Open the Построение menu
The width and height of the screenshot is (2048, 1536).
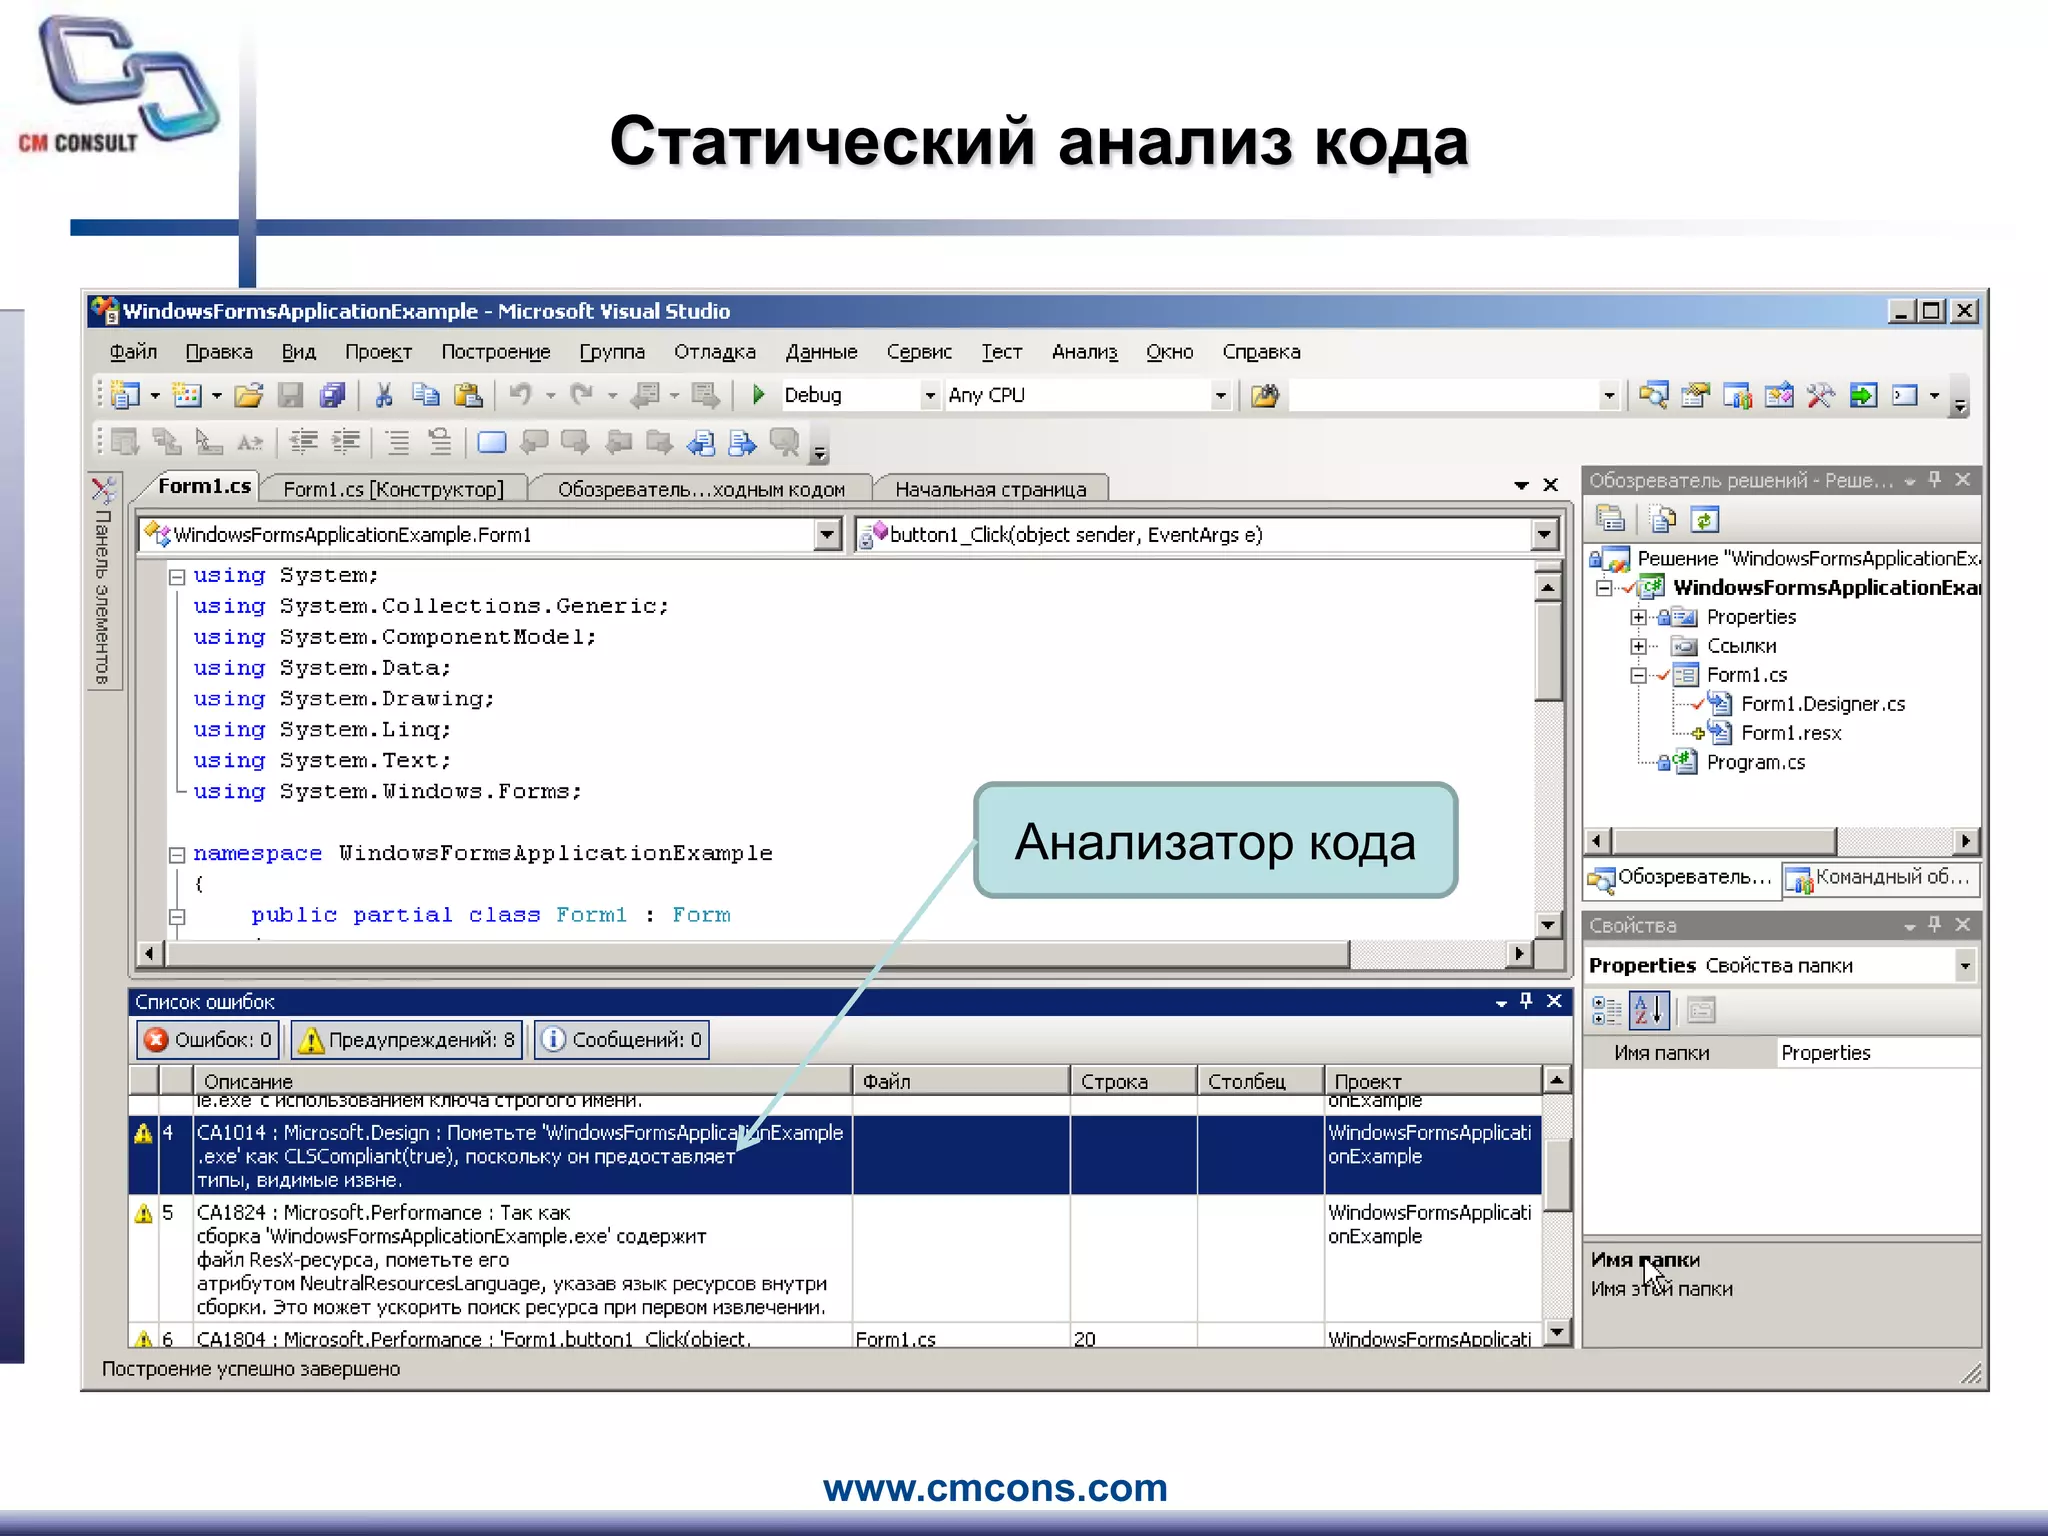tap(496, 352)
